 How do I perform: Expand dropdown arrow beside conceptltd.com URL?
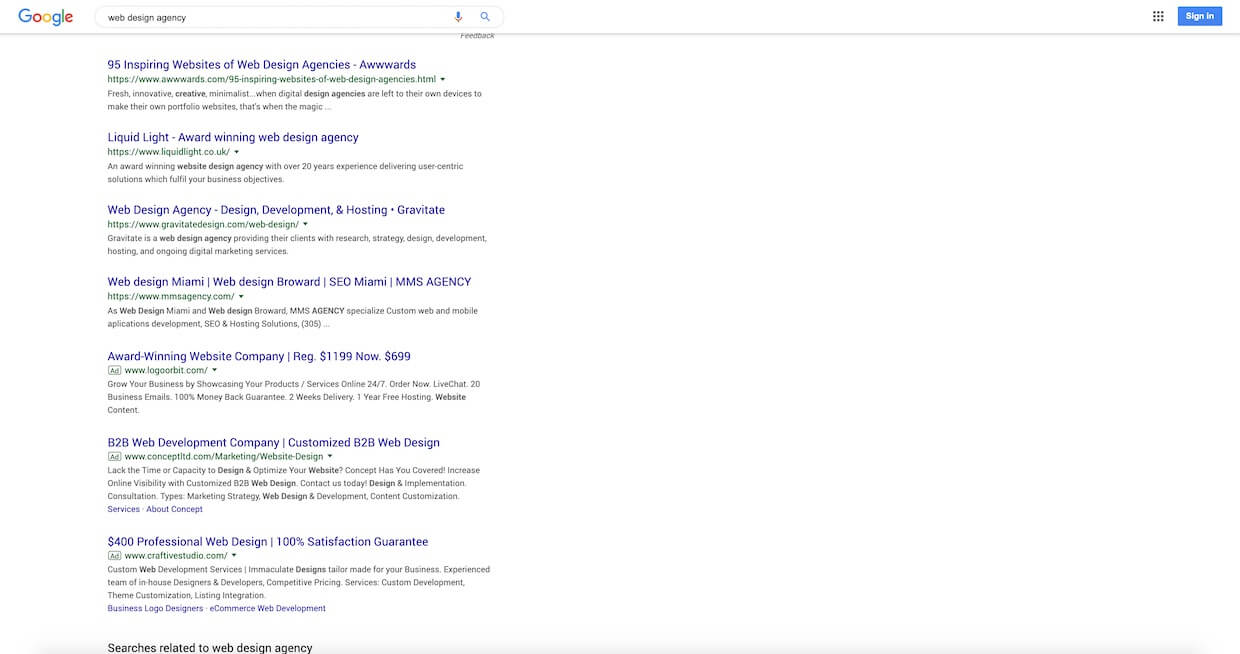pyautogui.click(x=331, y=456)
